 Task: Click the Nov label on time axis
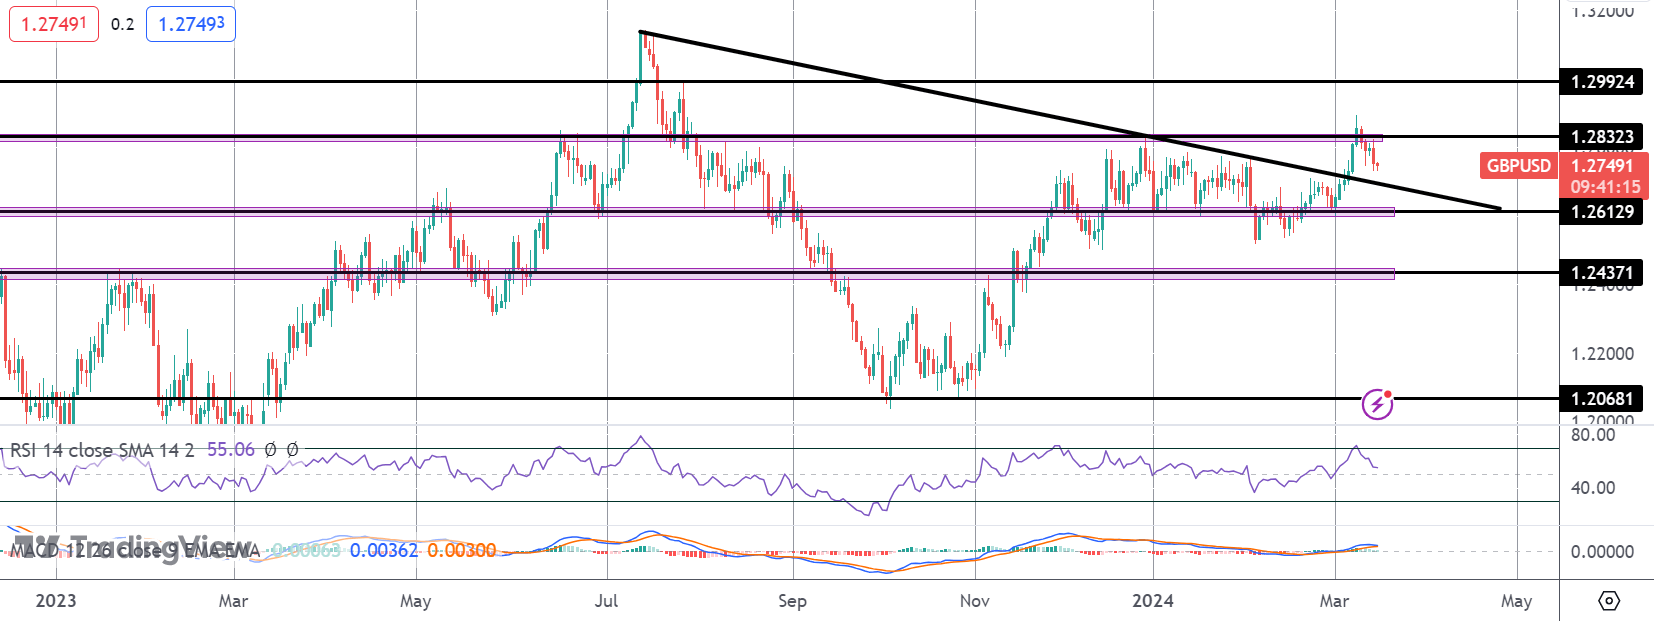[974, 600]
